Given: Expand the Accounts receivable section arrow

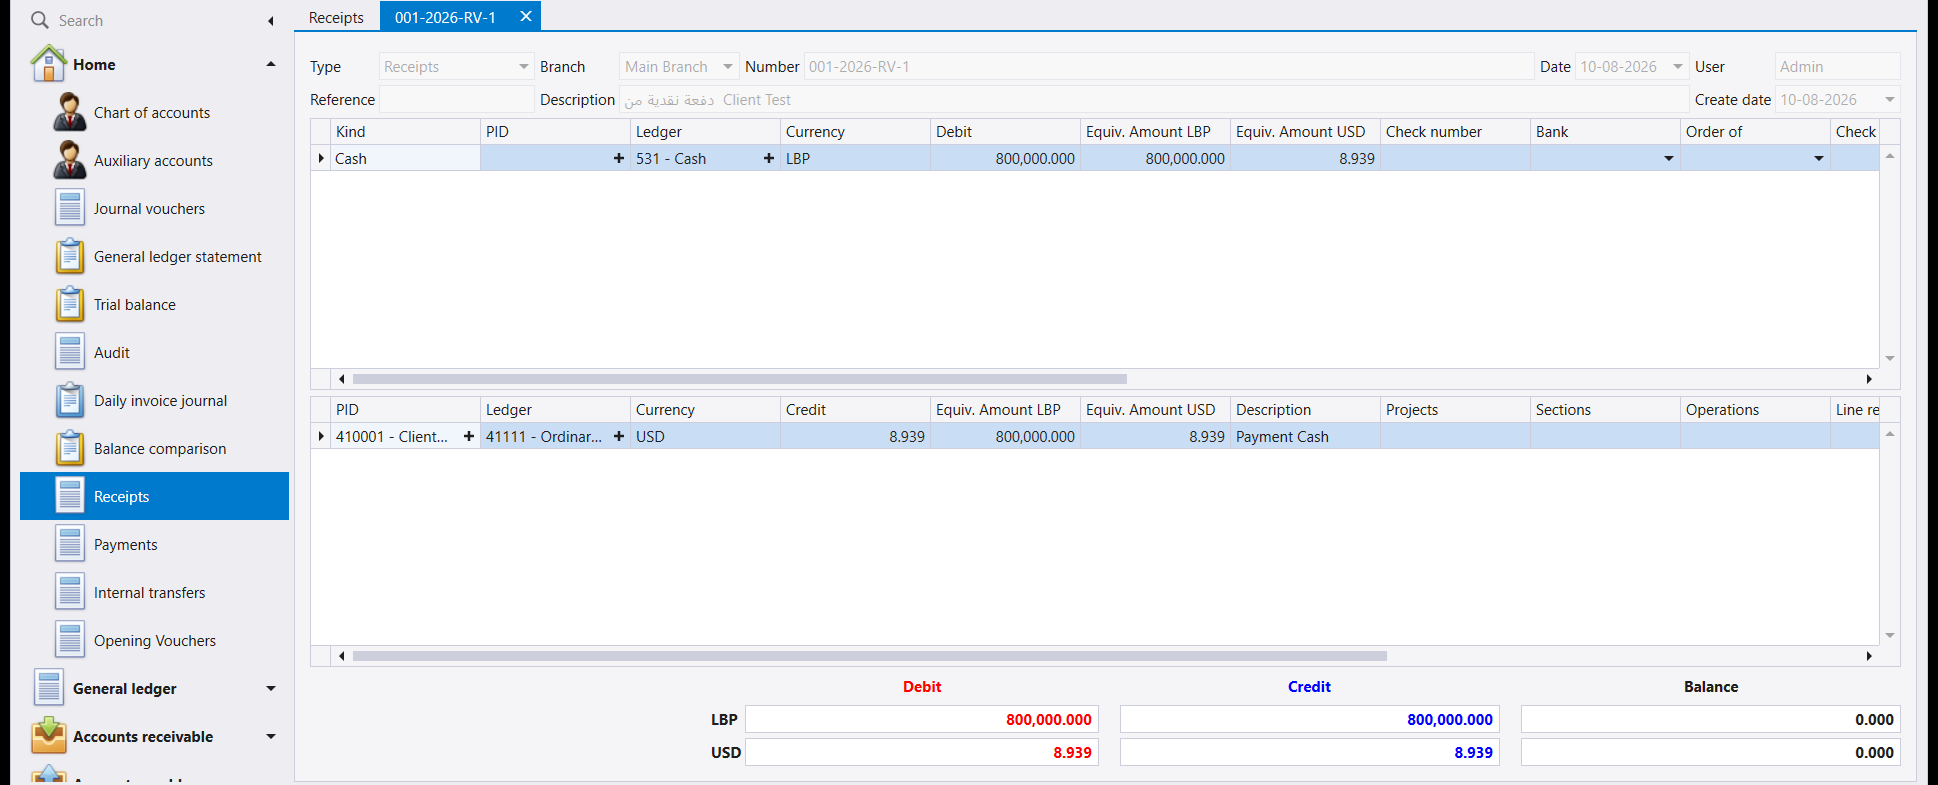Looking at the screenshot, I should click(x=270, y=736).
